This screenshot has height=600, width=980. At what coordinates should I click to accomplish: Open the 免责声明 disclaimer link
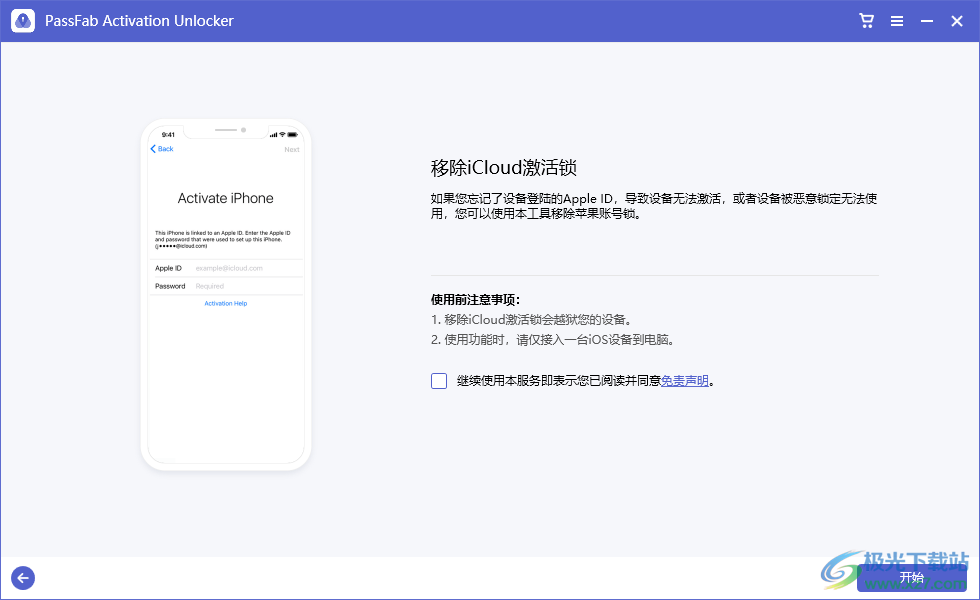(x=684, y=381)
